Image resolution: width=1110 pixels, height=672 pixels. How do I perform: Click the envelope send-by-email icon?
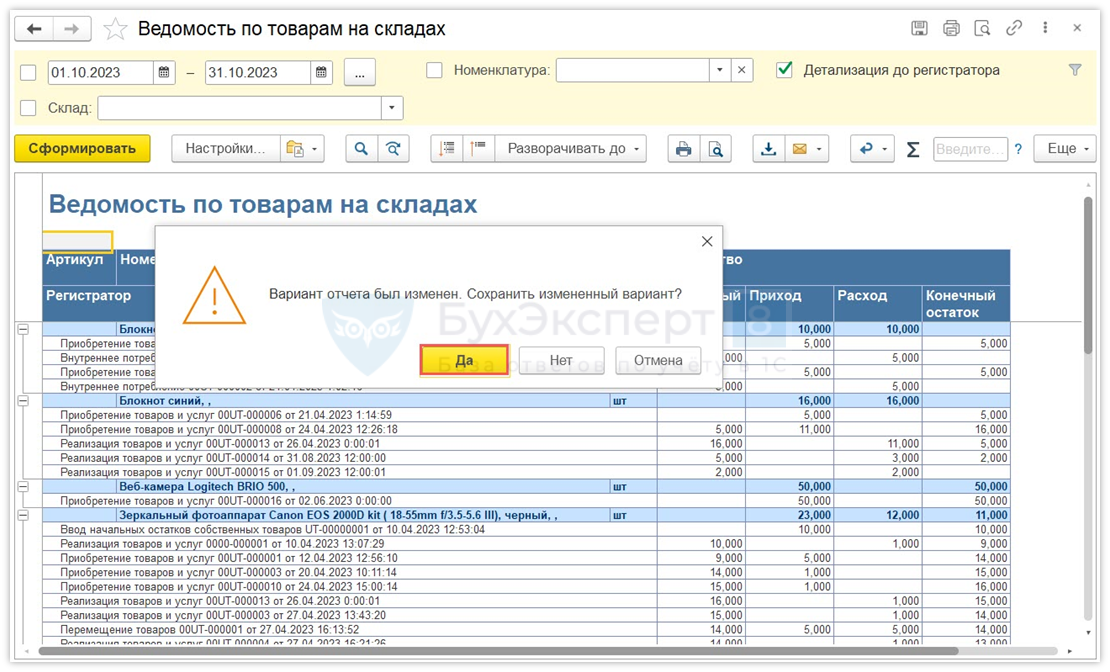point(799,149)
